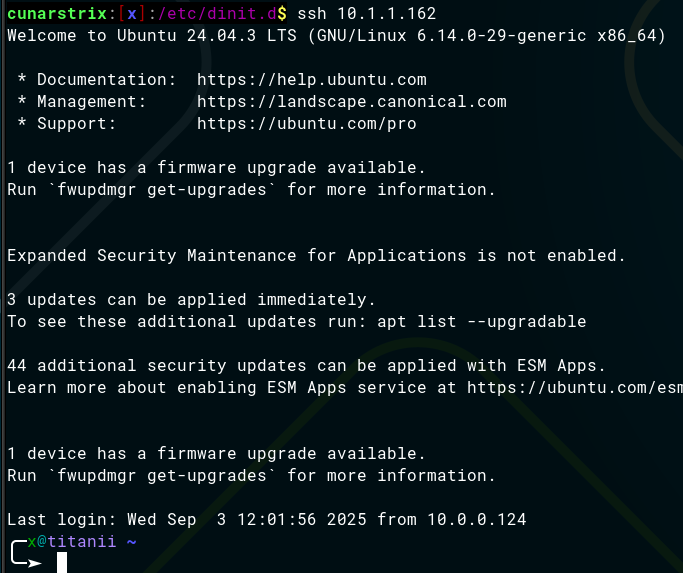Click the '44 additional security updates' message
Viewport: 683px width, 573px height.
click(x=306, y=365)
